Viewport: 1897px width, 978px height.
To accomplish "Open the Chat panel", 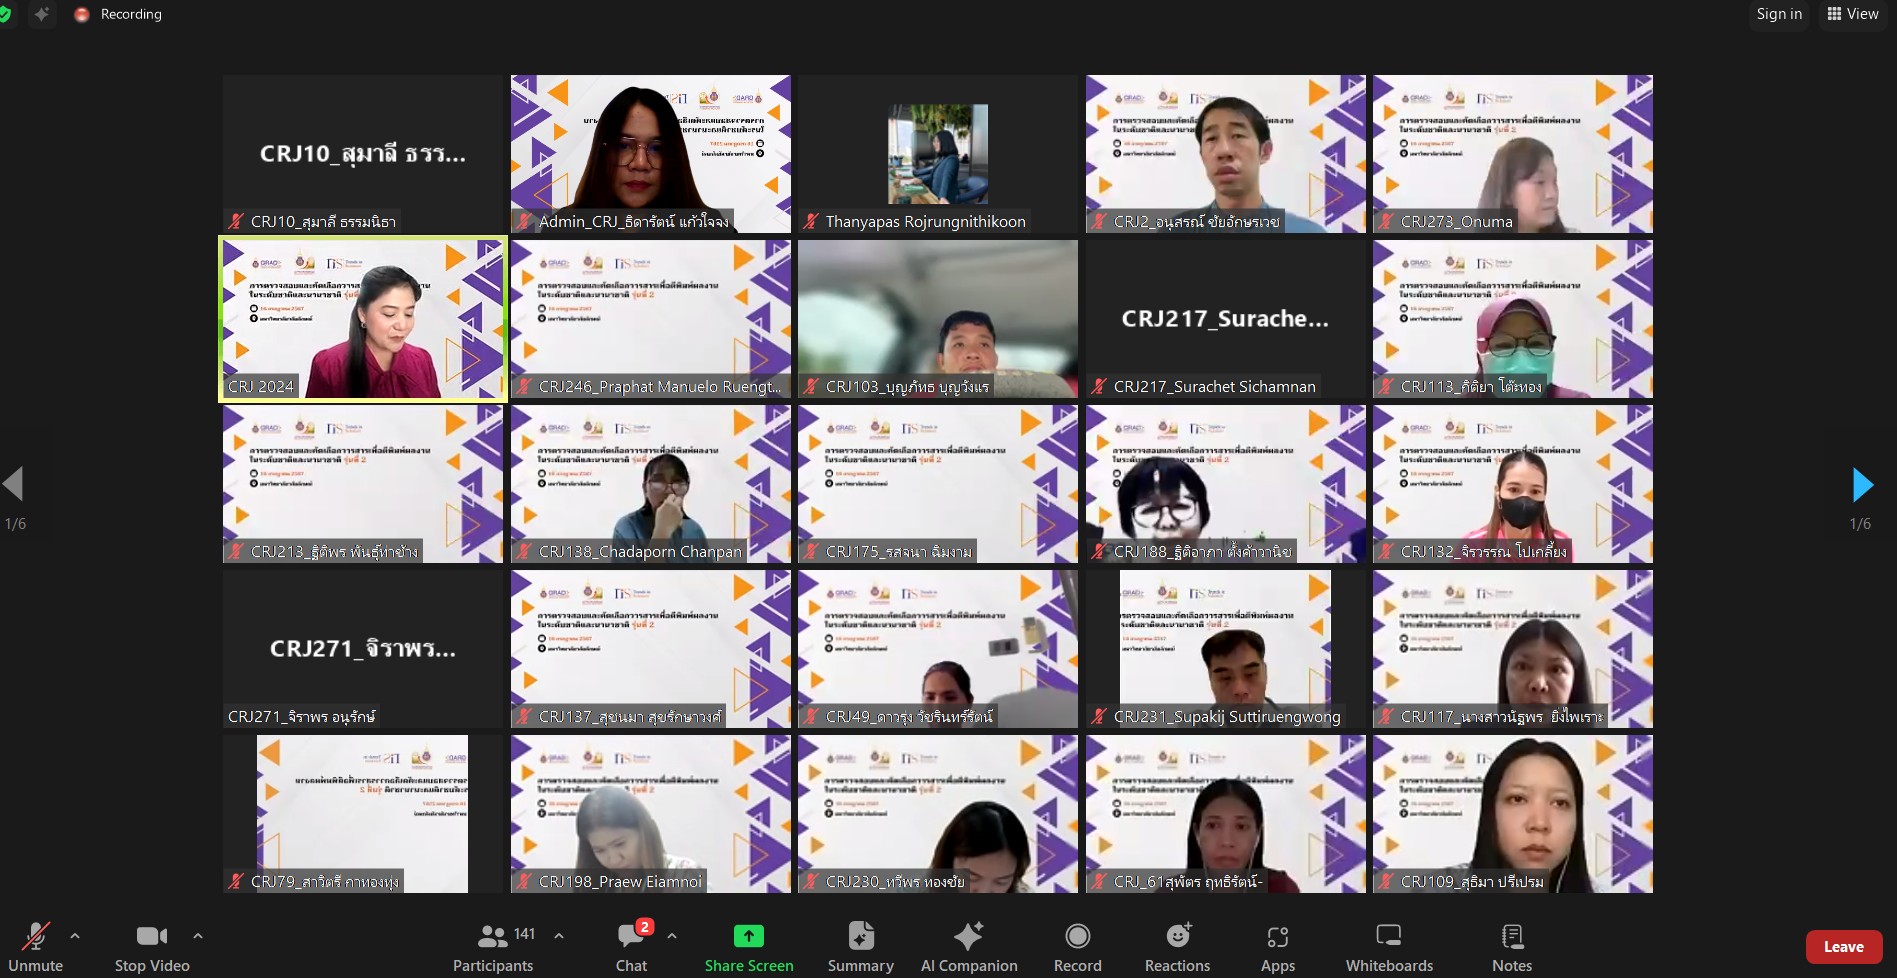I will (x=631, y=937).
